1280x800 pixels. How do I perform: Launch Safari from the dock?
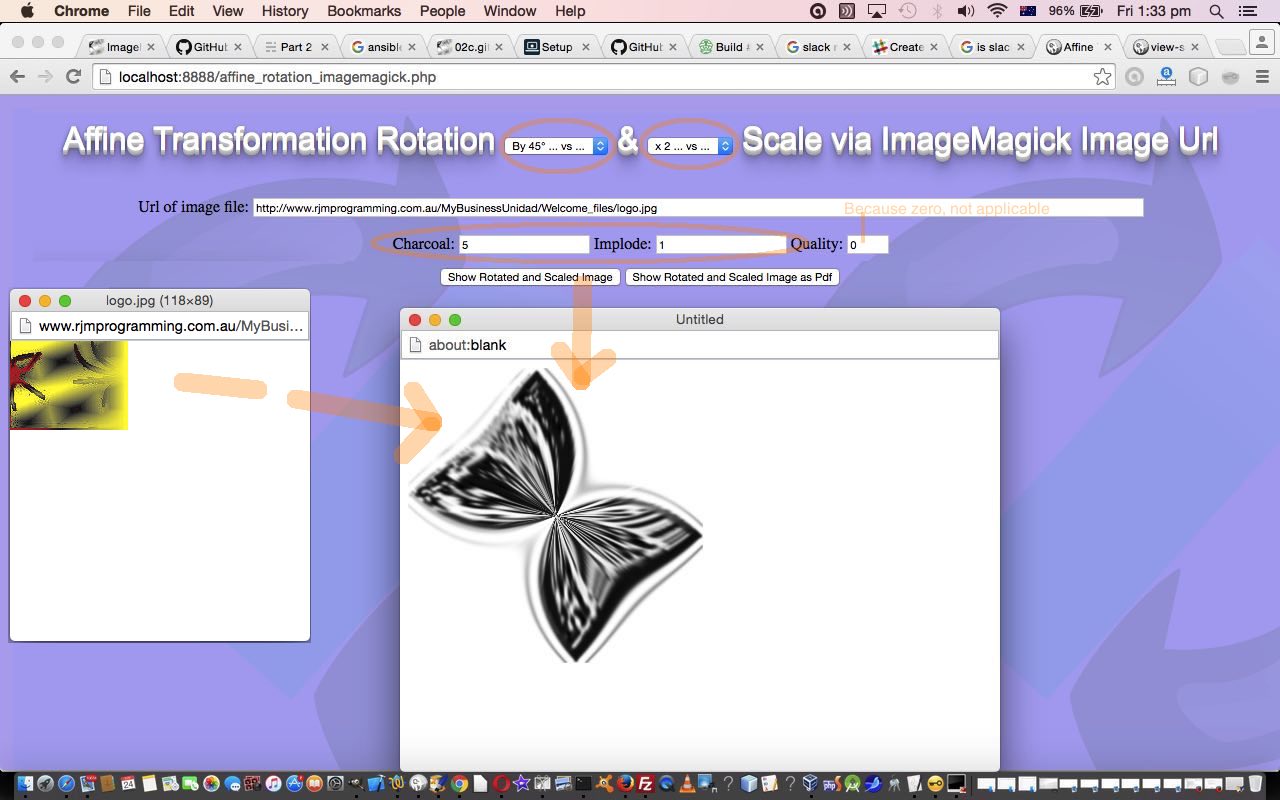(66, 783)
